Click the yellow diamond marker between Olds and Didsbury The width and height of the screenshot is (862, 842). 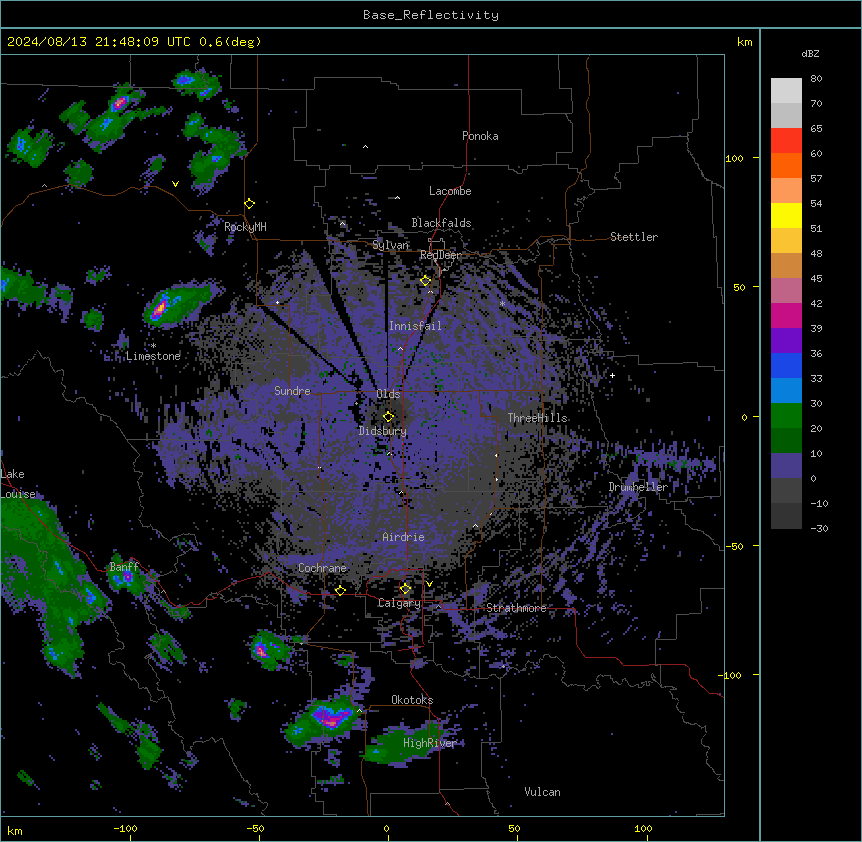tap(389, 417)
